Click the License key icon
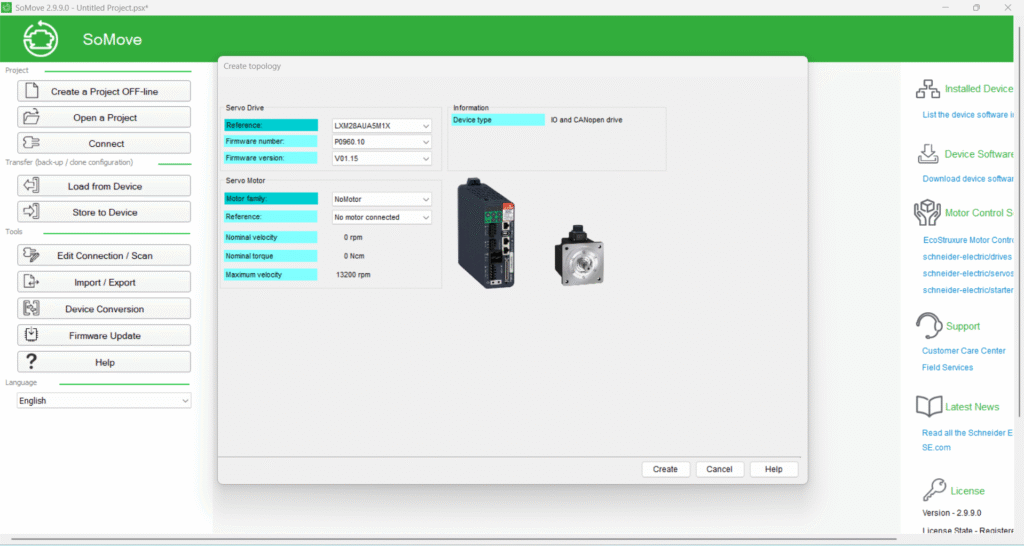This screenshot has height=546, width=1024. click(934, 490)
